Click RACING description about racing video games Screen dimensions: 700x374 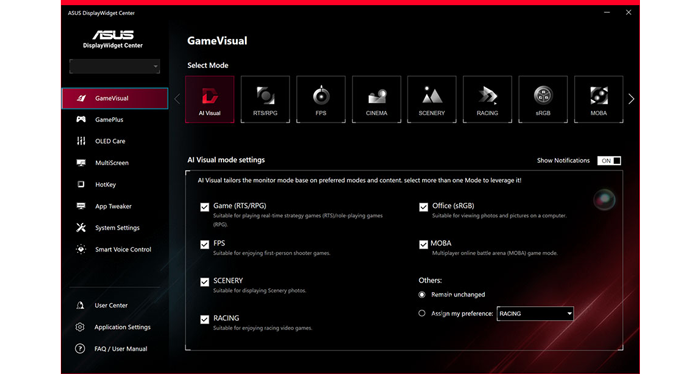click(262, 328)
